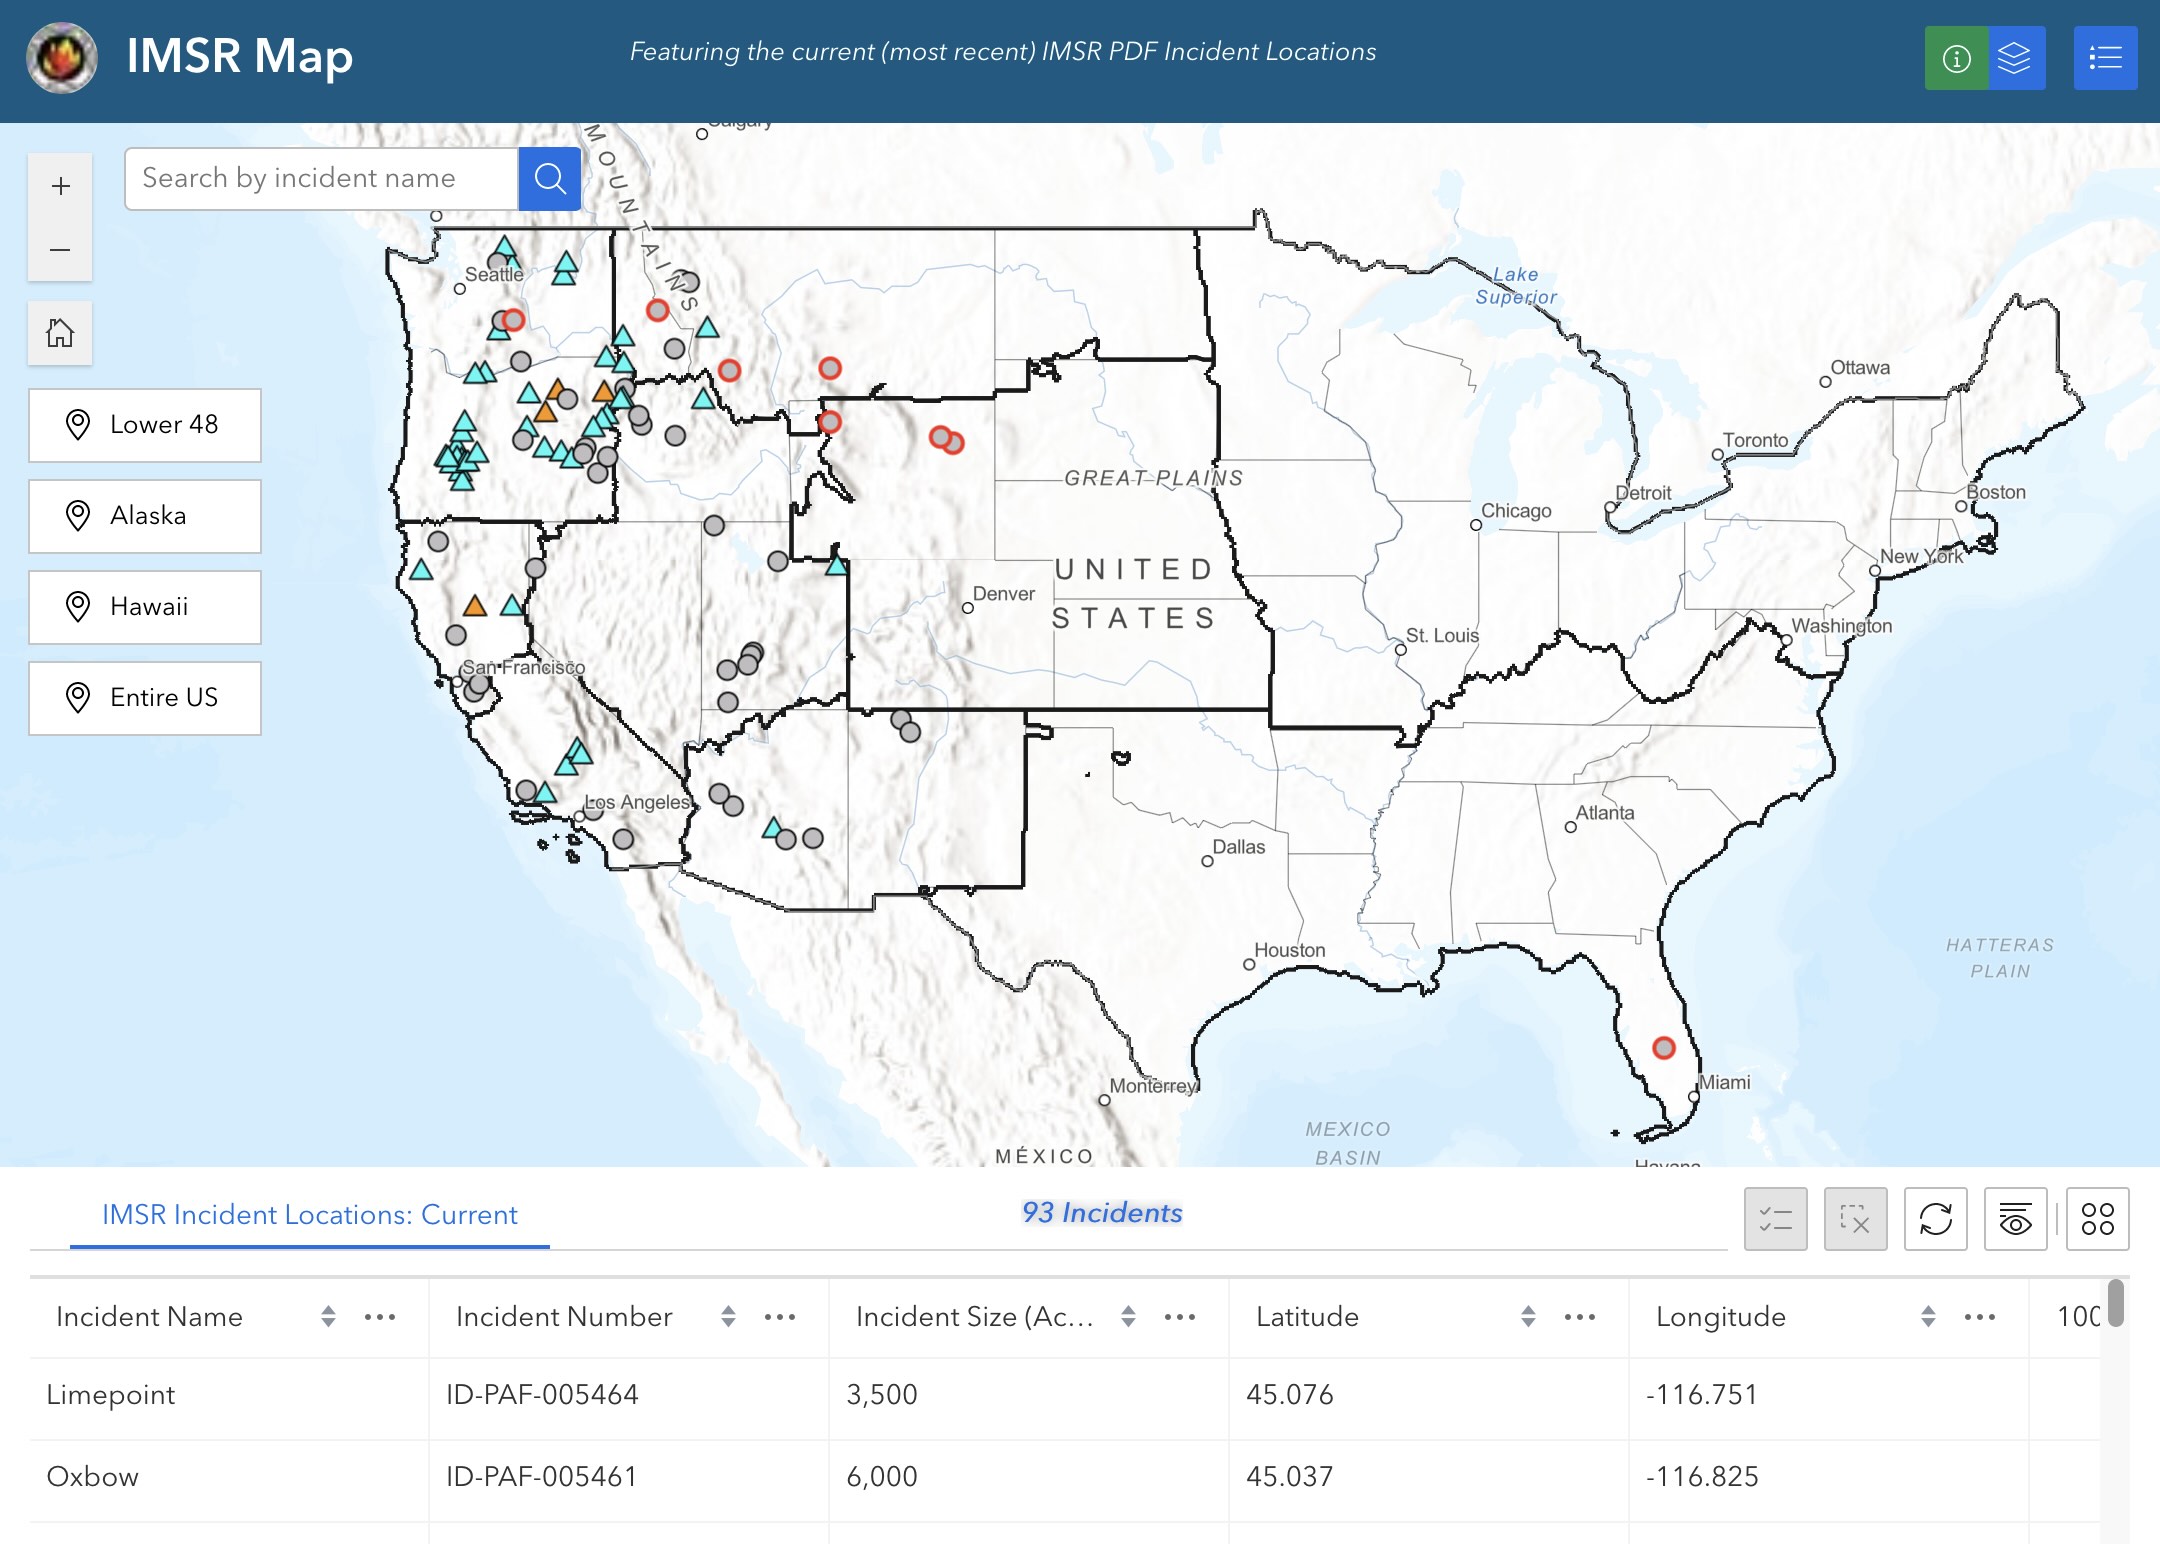Click the Entire US pin icon
2160x1544 pixels.
(x=78, y=698)
